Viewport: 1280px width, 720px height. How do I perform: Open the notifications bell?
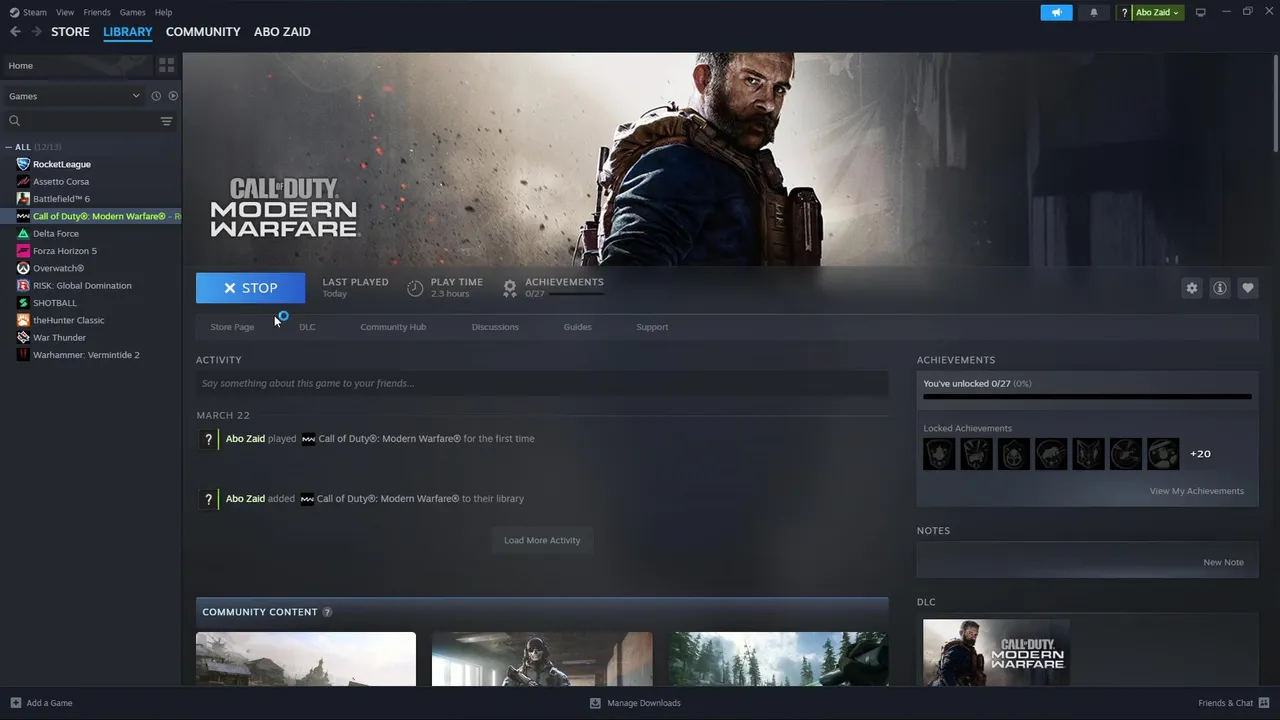(x=1093, y=12)
